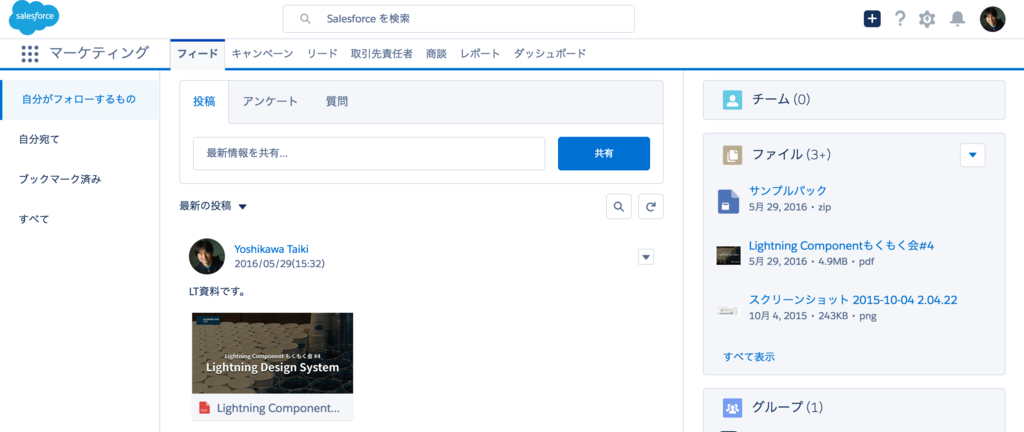The height and width of the screenshot is (432, 1024).
Task: Click the グループ (1) panel heading
Action: [788, 408]
